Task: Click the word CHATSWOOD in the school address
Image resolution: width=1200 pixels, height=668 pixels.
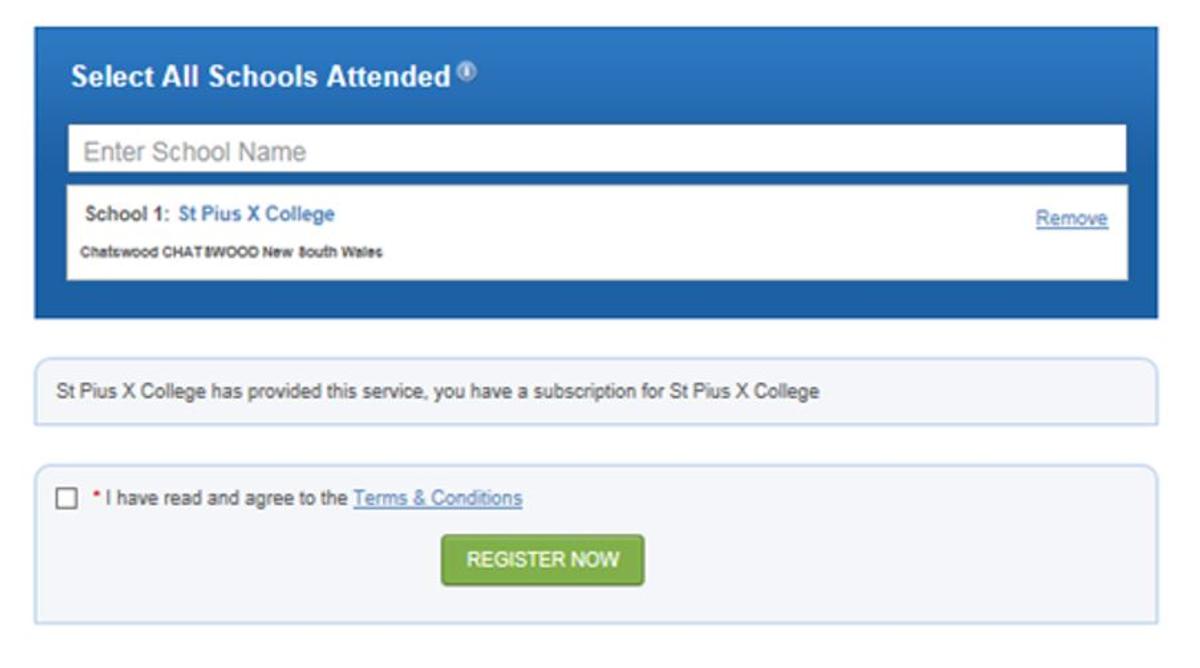Action: click(x=211, y=252)
